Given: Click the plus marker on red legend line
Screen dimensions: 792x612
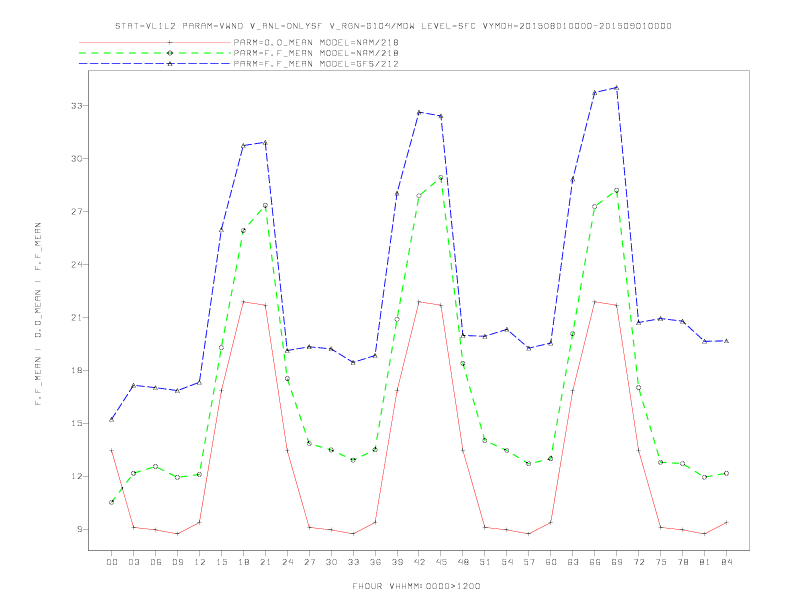Looking at the screenshot, I should 170,42.
